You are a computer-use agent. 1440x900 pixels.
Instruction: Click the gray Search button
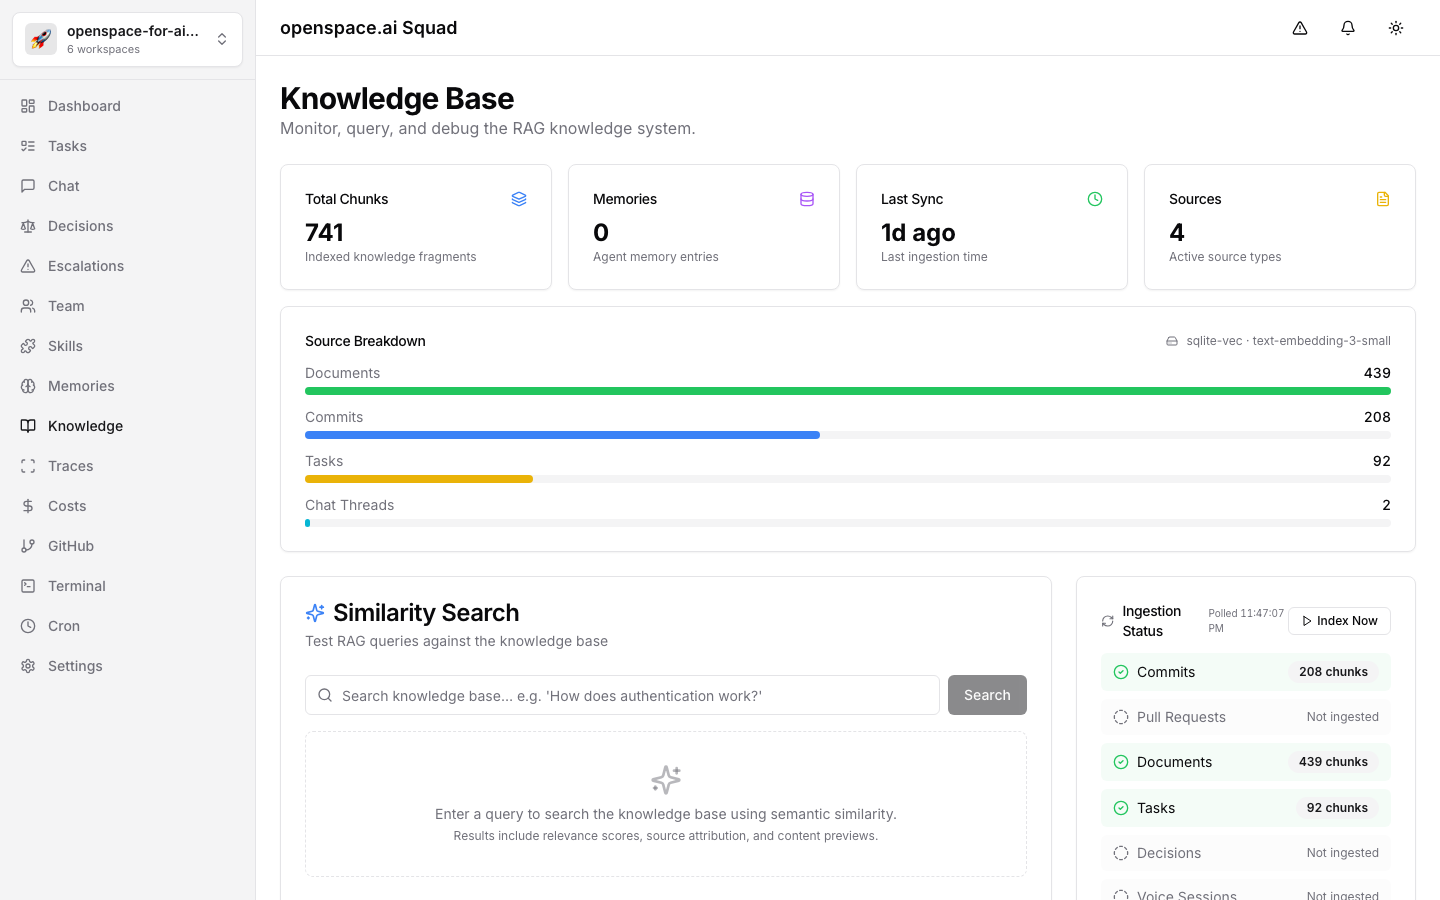987,695
